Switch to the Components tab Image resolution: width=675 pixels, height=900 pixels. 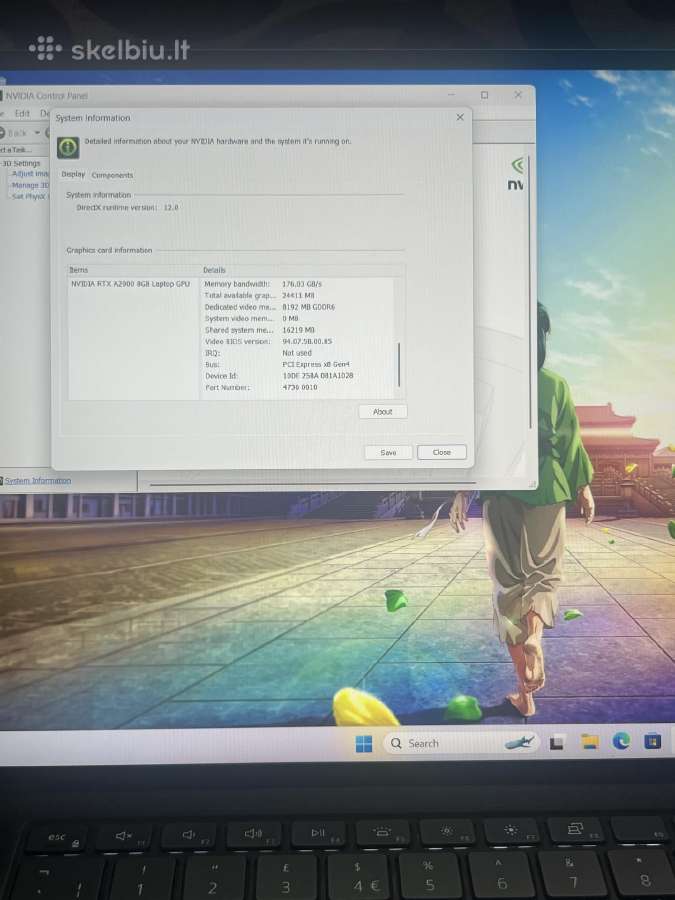coord(112,175)
